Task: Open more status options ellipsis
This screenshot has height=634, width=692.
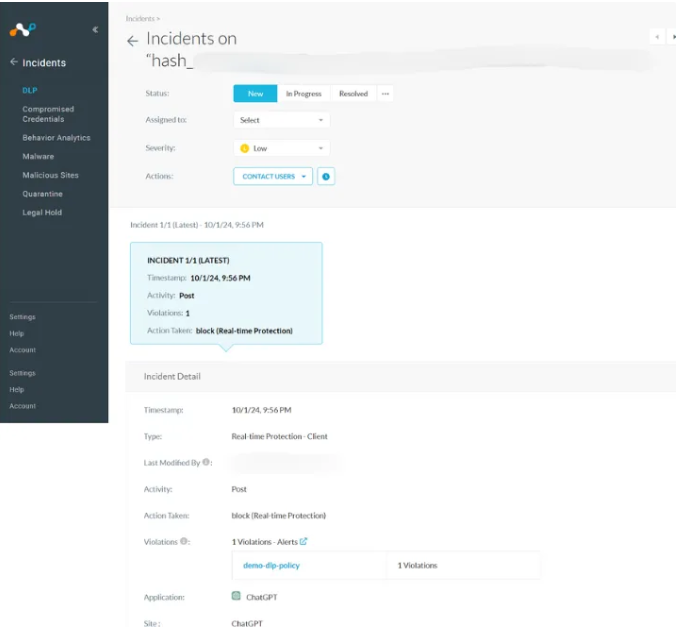Action: (x=385, y=94)
